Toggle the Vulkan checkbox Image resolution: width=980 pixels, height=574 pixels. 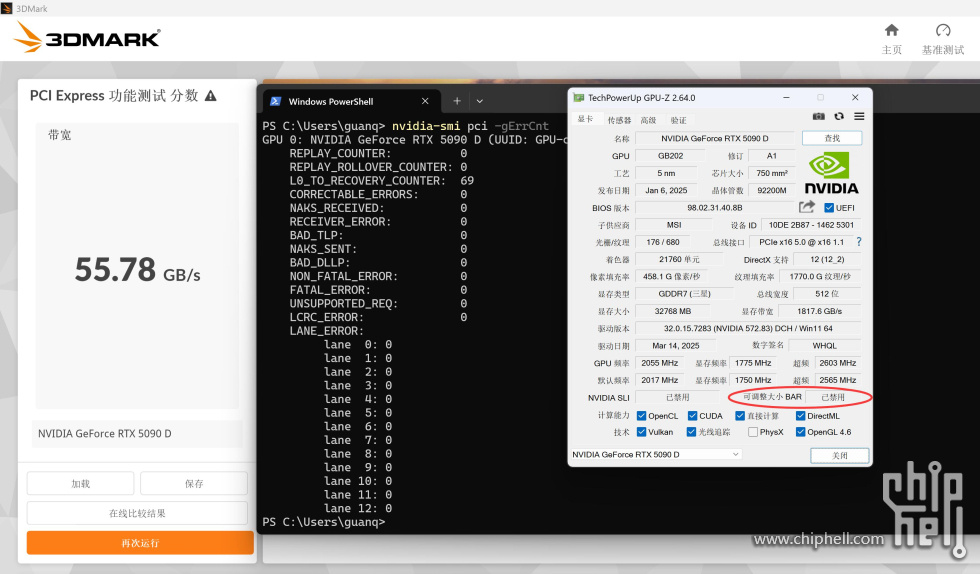(641, 432)
